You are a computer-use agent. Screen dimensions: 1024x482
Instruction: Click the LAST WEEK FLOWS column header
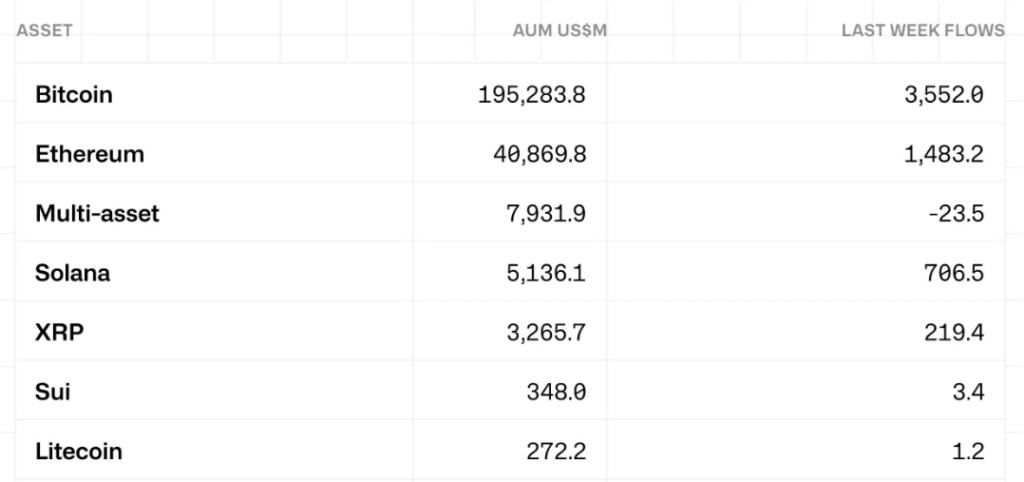tap(922, 31)
